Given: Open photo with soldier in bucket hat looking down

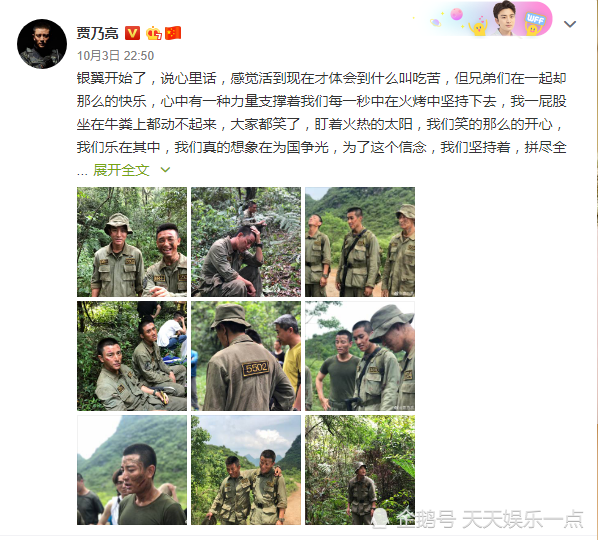Looking at the screenshot, I should (360, 356).
